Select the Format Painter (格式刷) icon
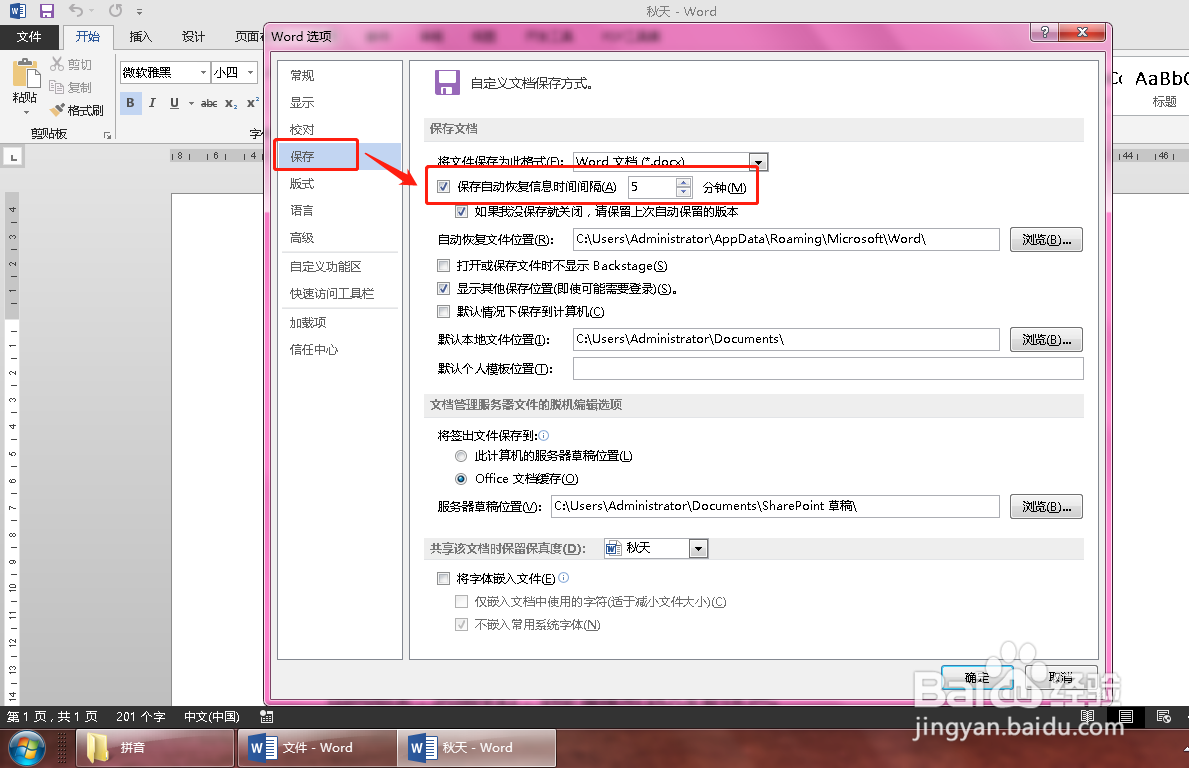Image resolution: width=1189 pixels, height=768 pixels. 58,110
